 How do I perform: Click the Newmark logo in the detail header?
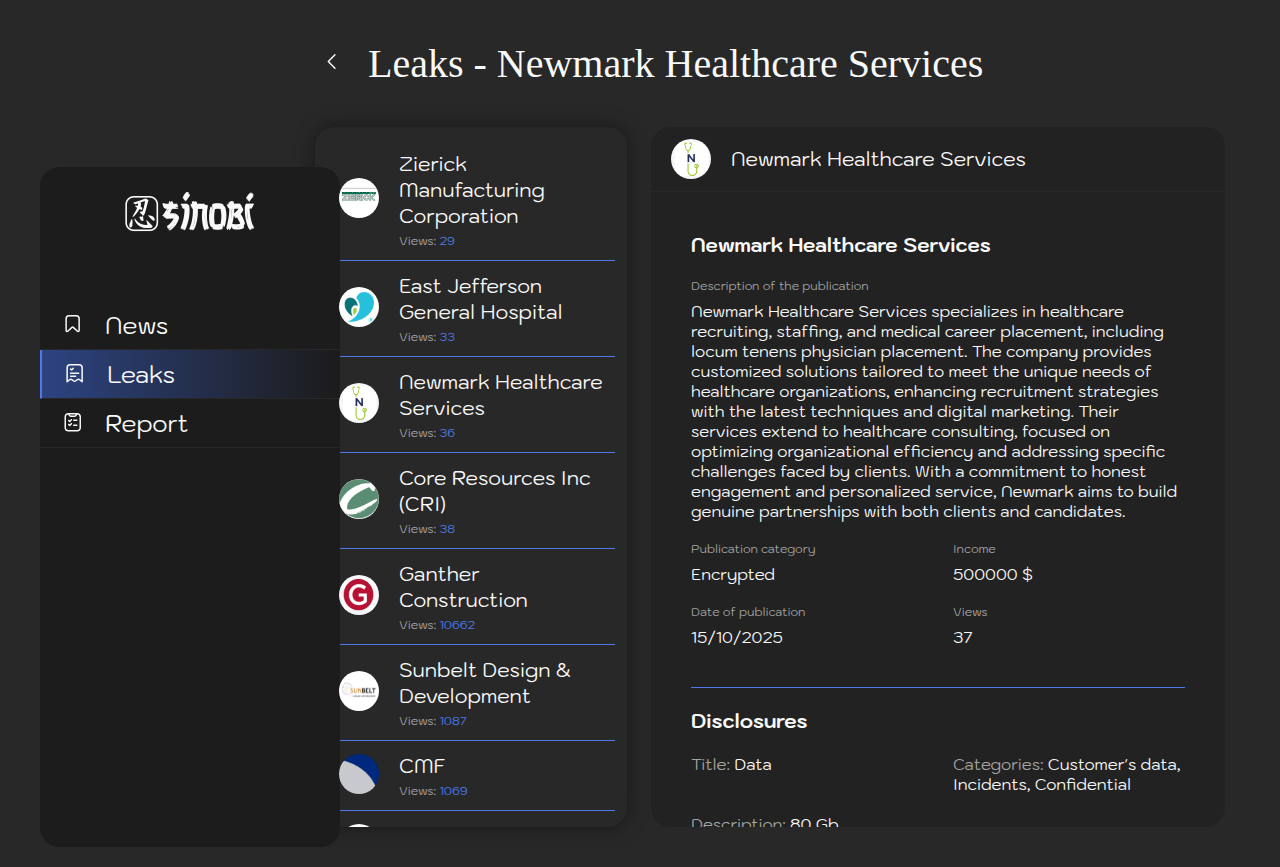(691, 159)
